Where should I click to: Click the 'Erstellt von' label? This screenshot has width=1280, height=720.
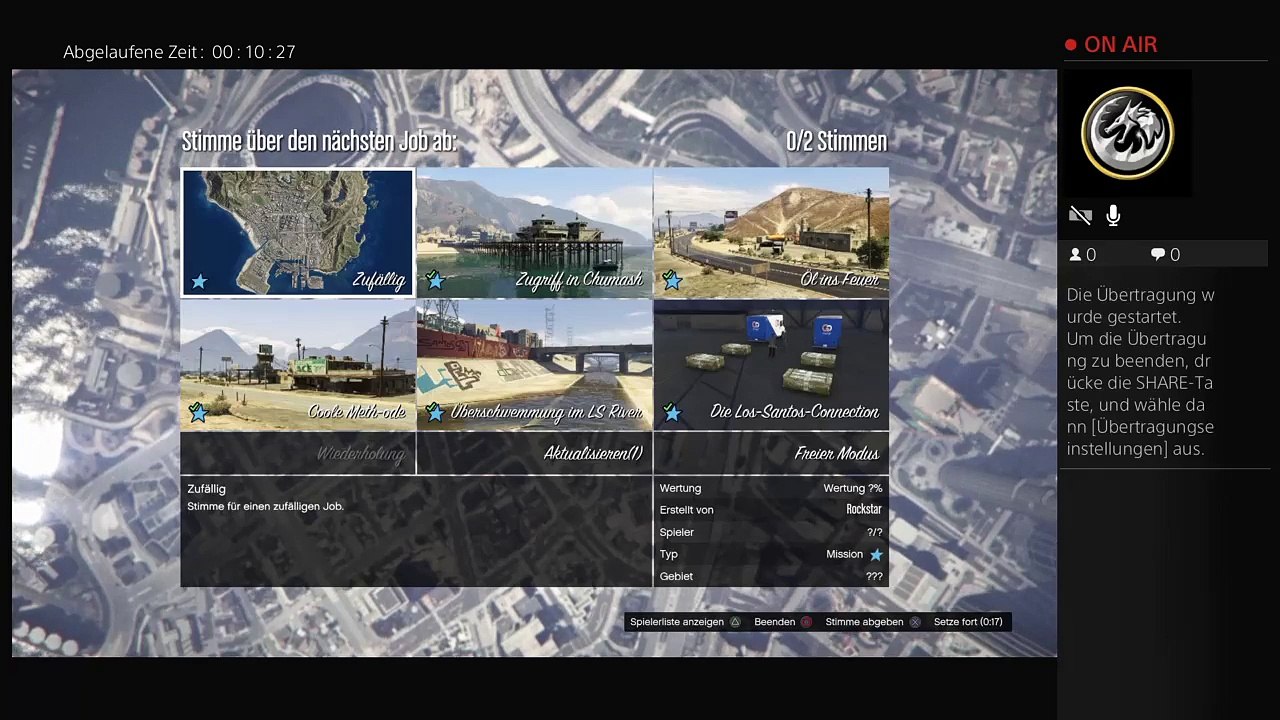686,510
